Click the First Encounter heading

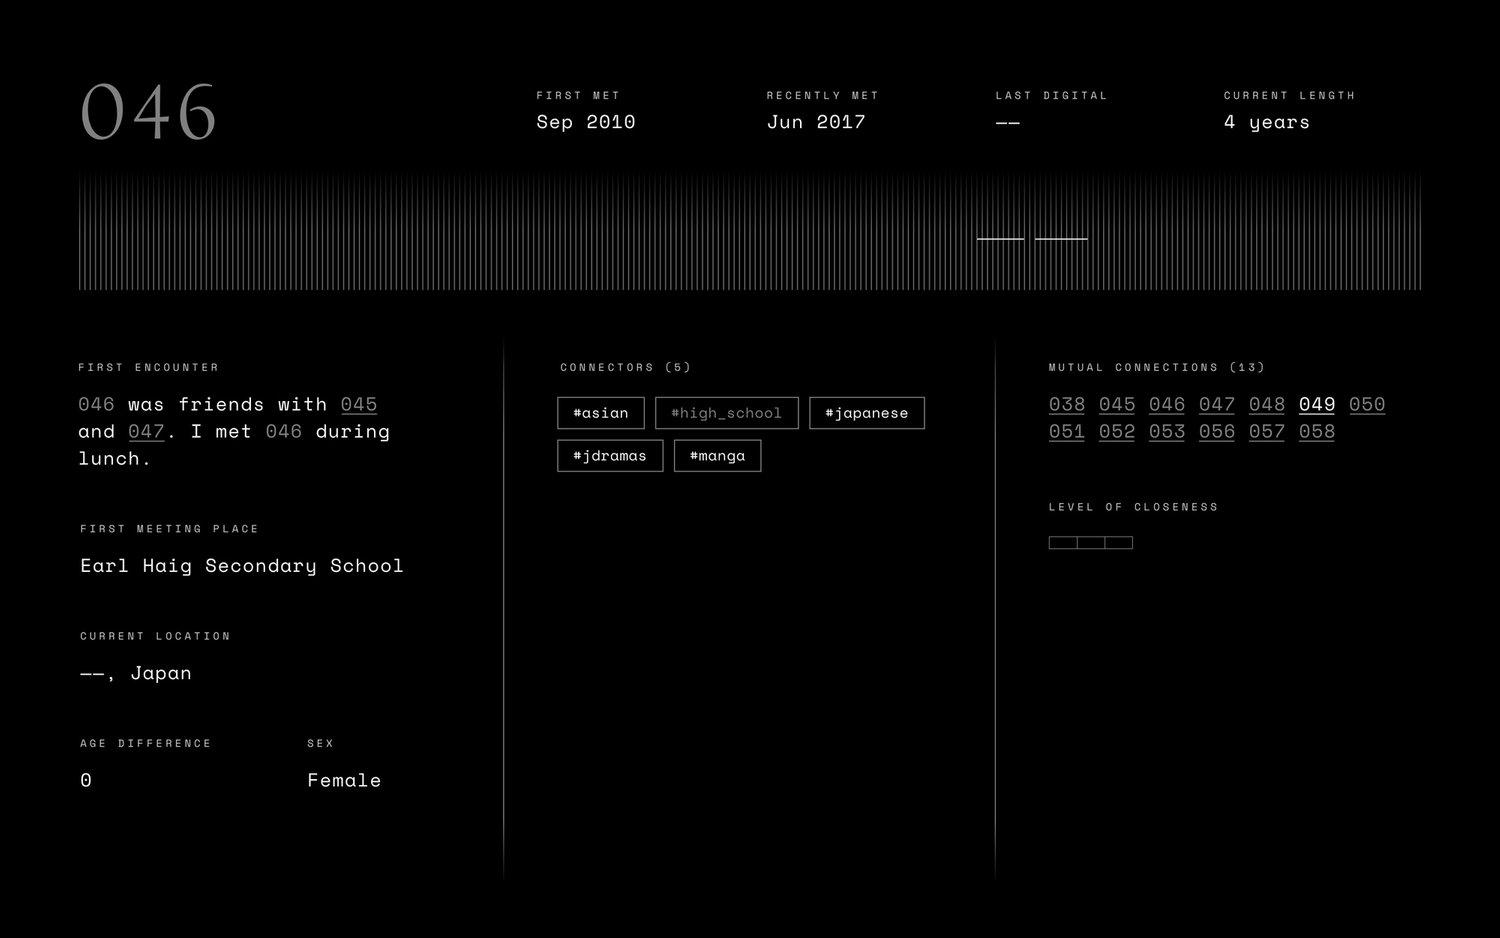(149, 367)
